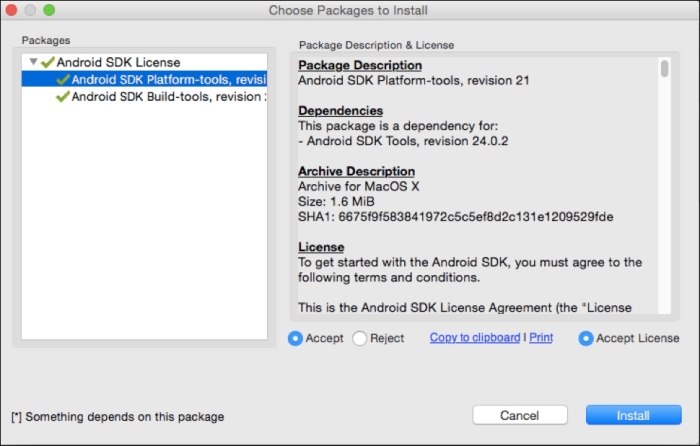Select the Android SDK Build-tools package row
This screenshot has height=446, width=700.
[145, 96]
